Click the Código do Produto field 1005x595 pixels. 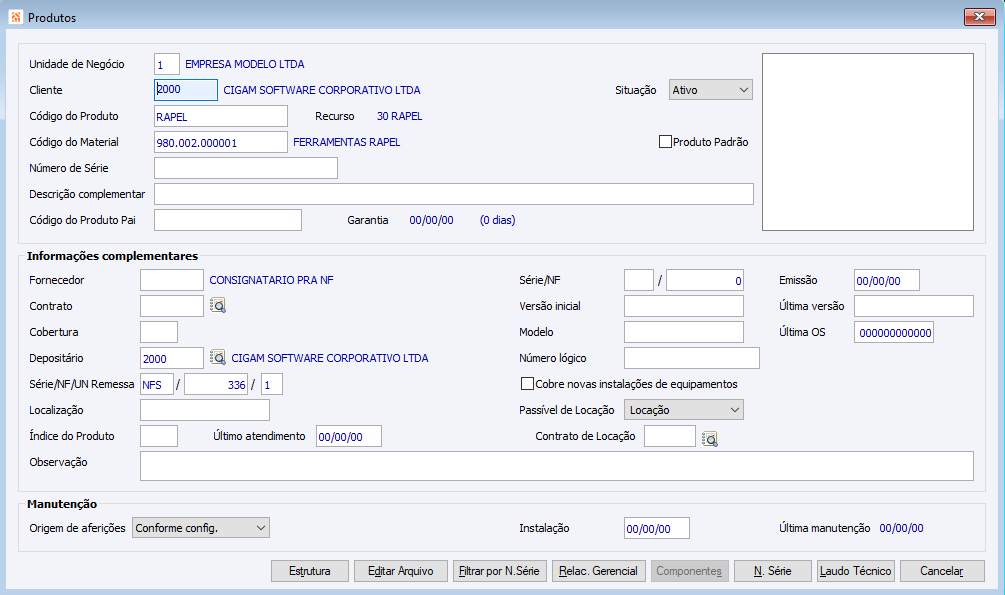tap(221, 116)
